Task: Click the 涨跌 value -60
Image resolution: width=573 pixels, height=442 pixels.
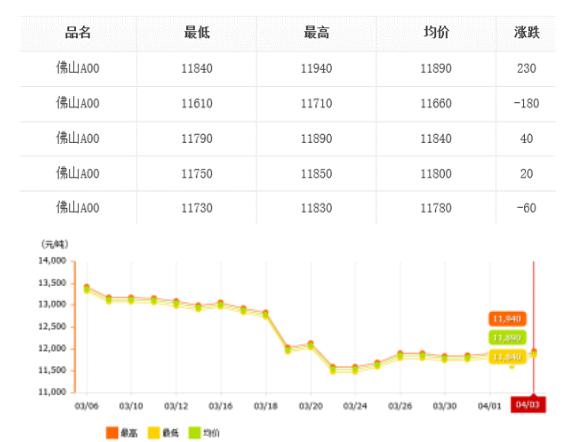Action: (x=527, y=208)
